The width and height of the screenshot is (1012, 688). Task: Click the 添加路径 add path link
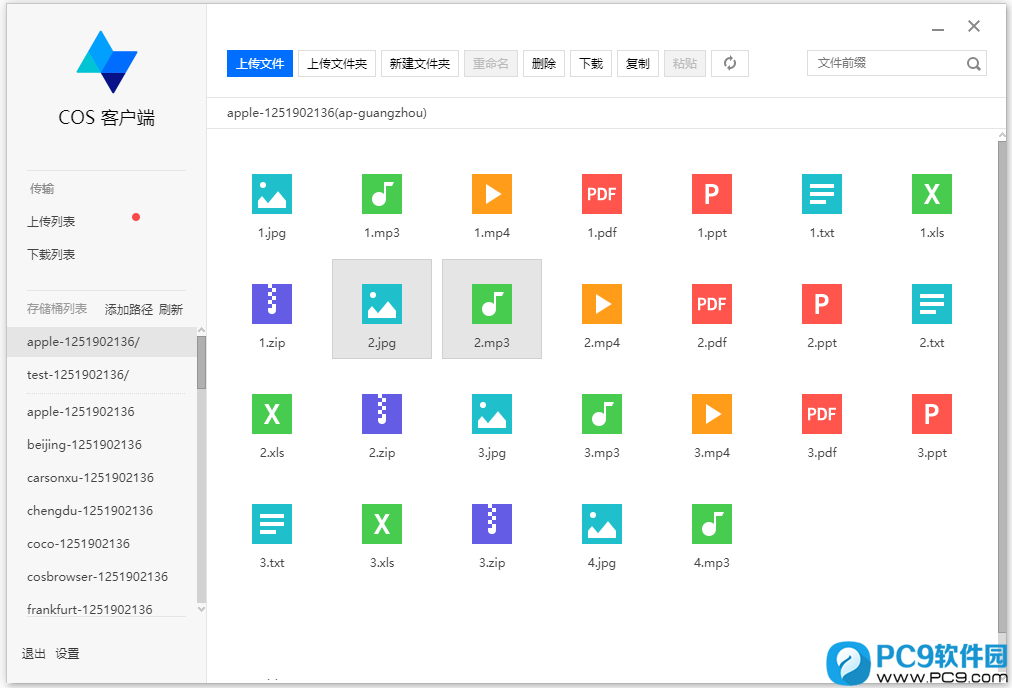(x=128, y=310)
